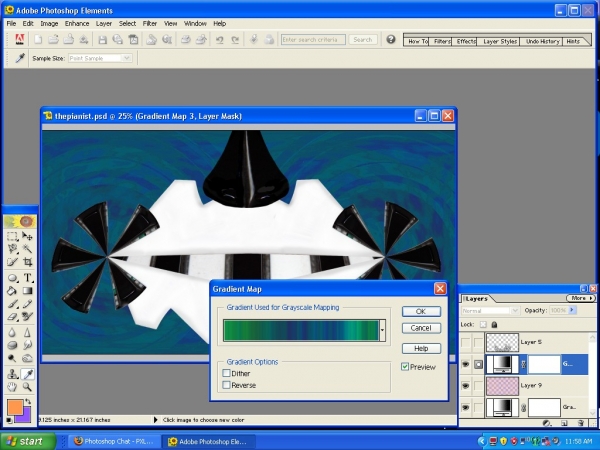Click the new layer icon in Layers palette
The image size is (600, 450).
pos(564,423)
